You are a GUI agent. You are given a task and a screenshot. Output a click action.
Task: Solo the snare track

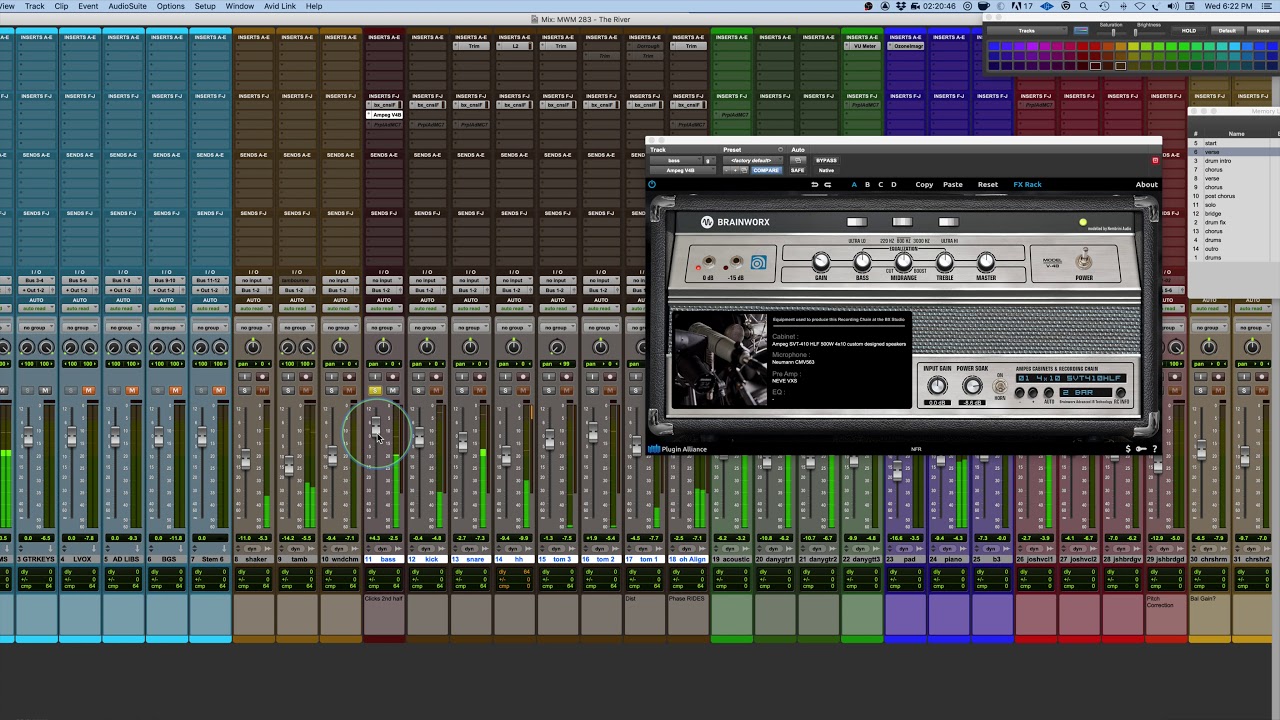(462, 390)
